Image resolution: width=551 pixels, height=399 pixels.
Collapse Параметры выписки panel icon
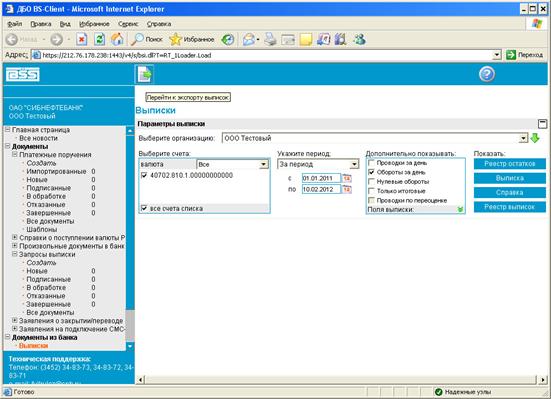pos(542,124)
